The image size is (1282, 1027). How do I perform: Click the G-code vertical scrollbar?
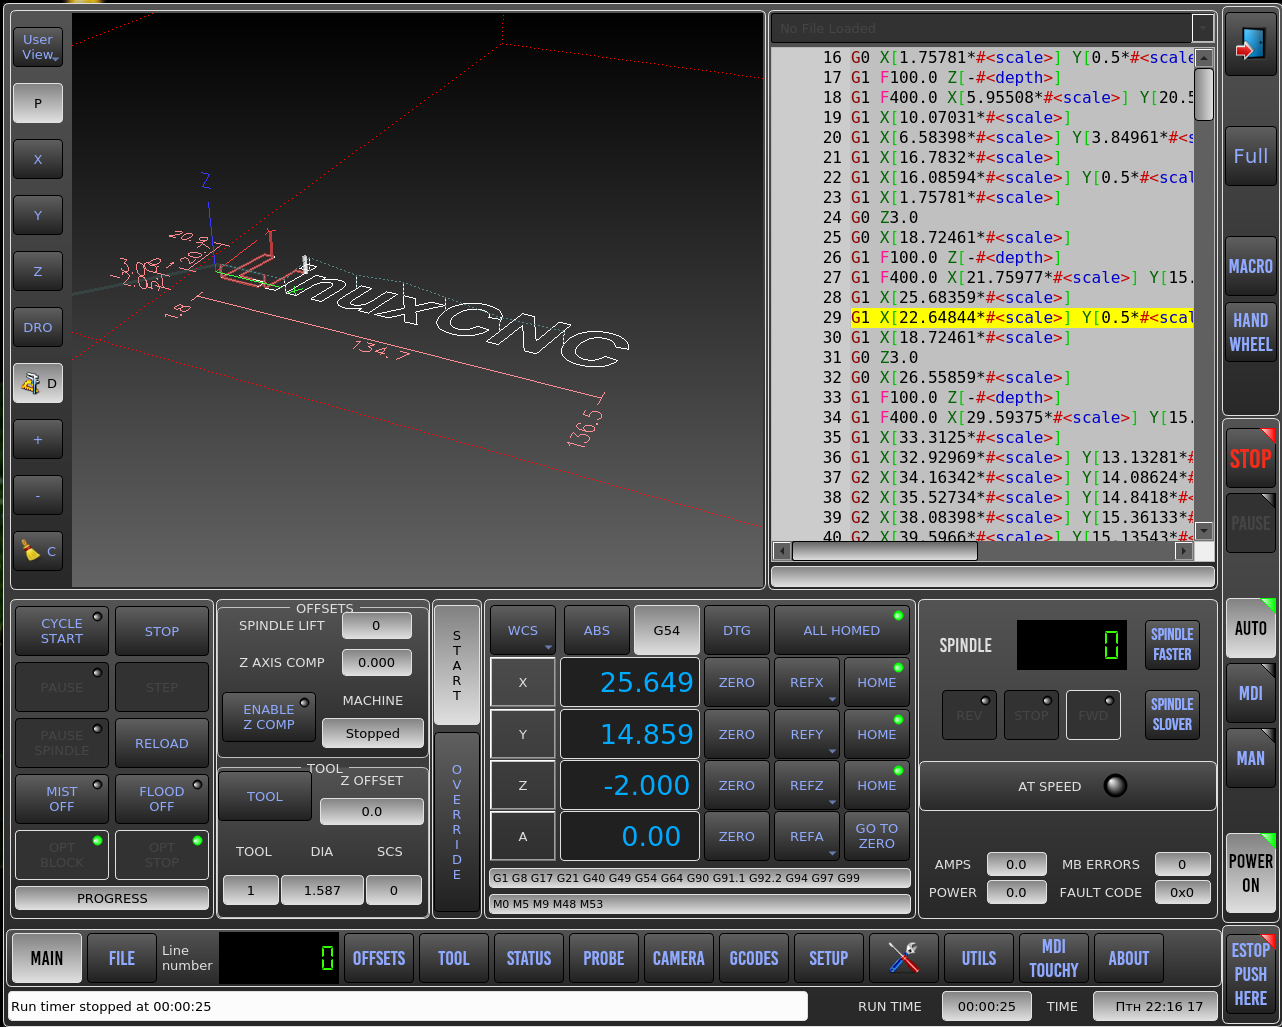1204,294
